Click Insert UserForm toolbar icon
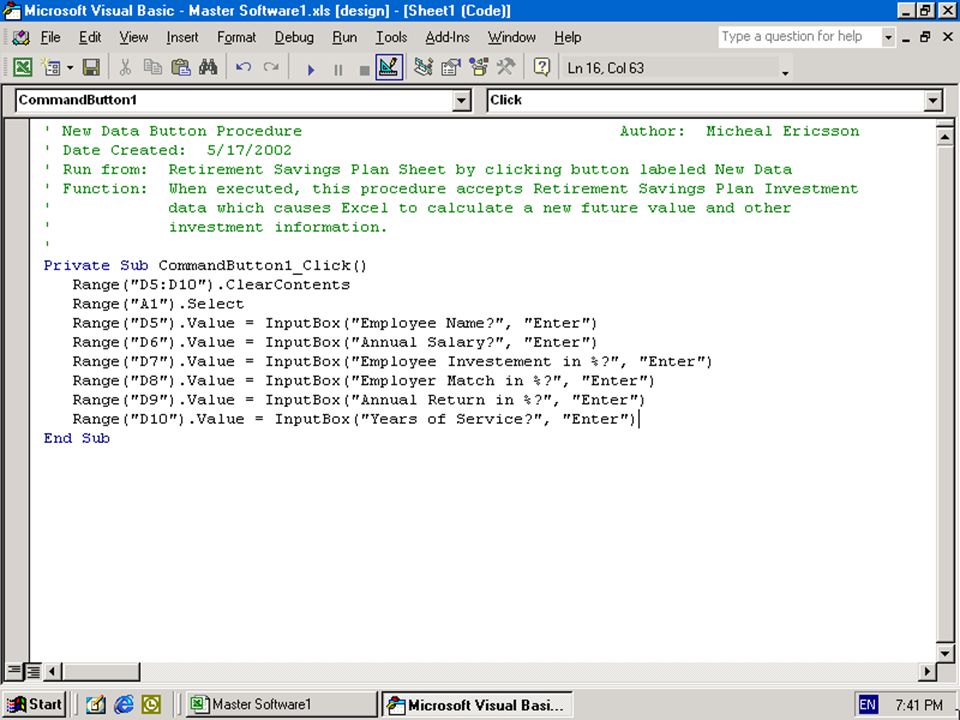Viewport: 960px width, 720px height. click(53, 67)
